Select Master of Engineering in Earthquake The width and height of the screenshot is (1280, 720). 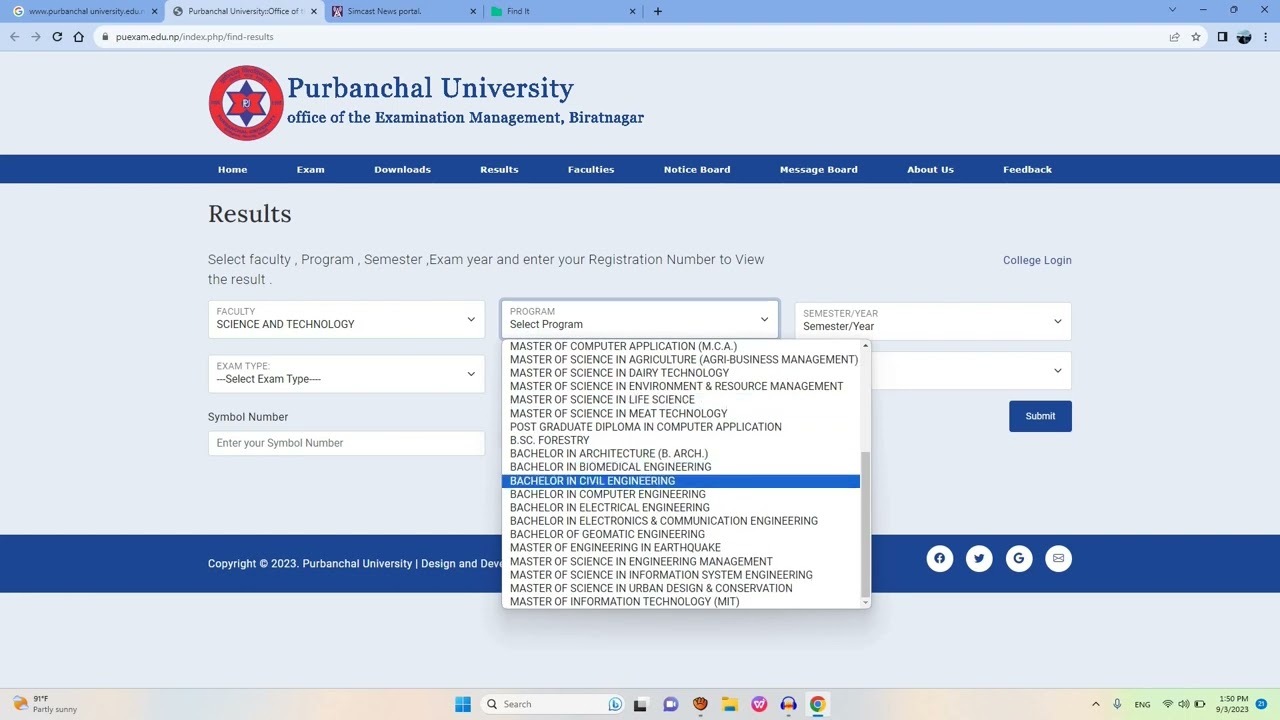[x=680, y=548]
